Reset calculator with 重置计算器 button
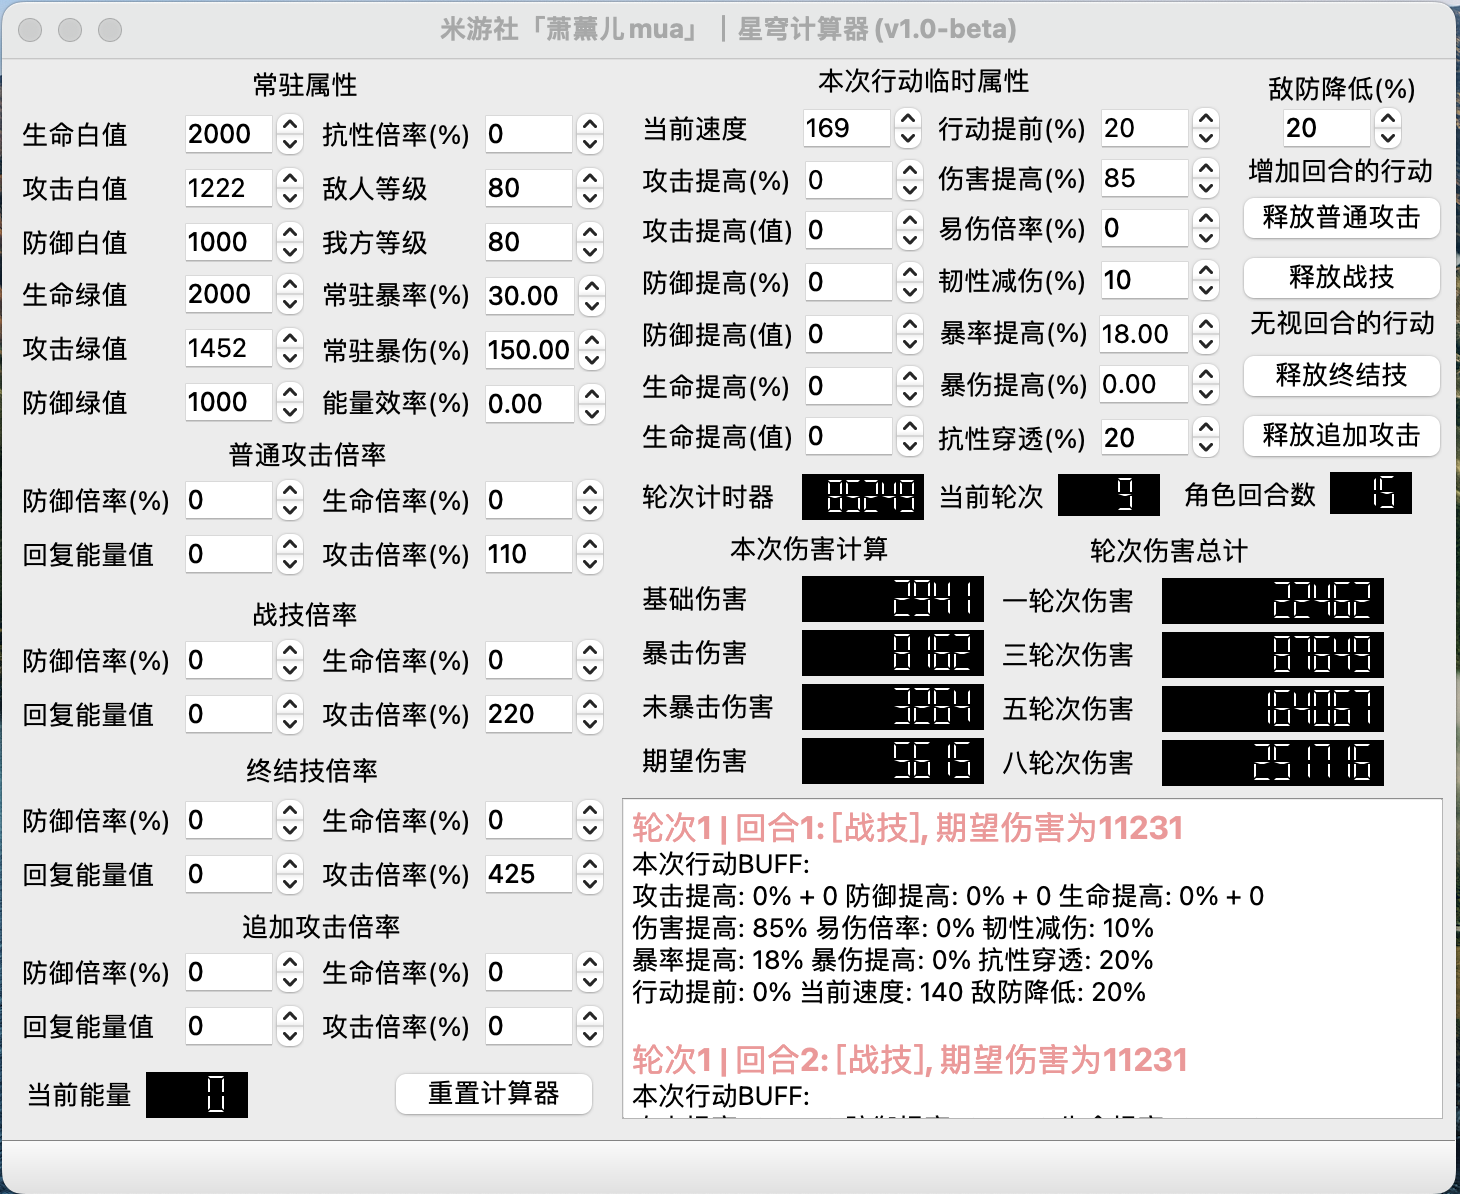The width and height of the screenshot is (1460, 1194). tap(493, 1094)
